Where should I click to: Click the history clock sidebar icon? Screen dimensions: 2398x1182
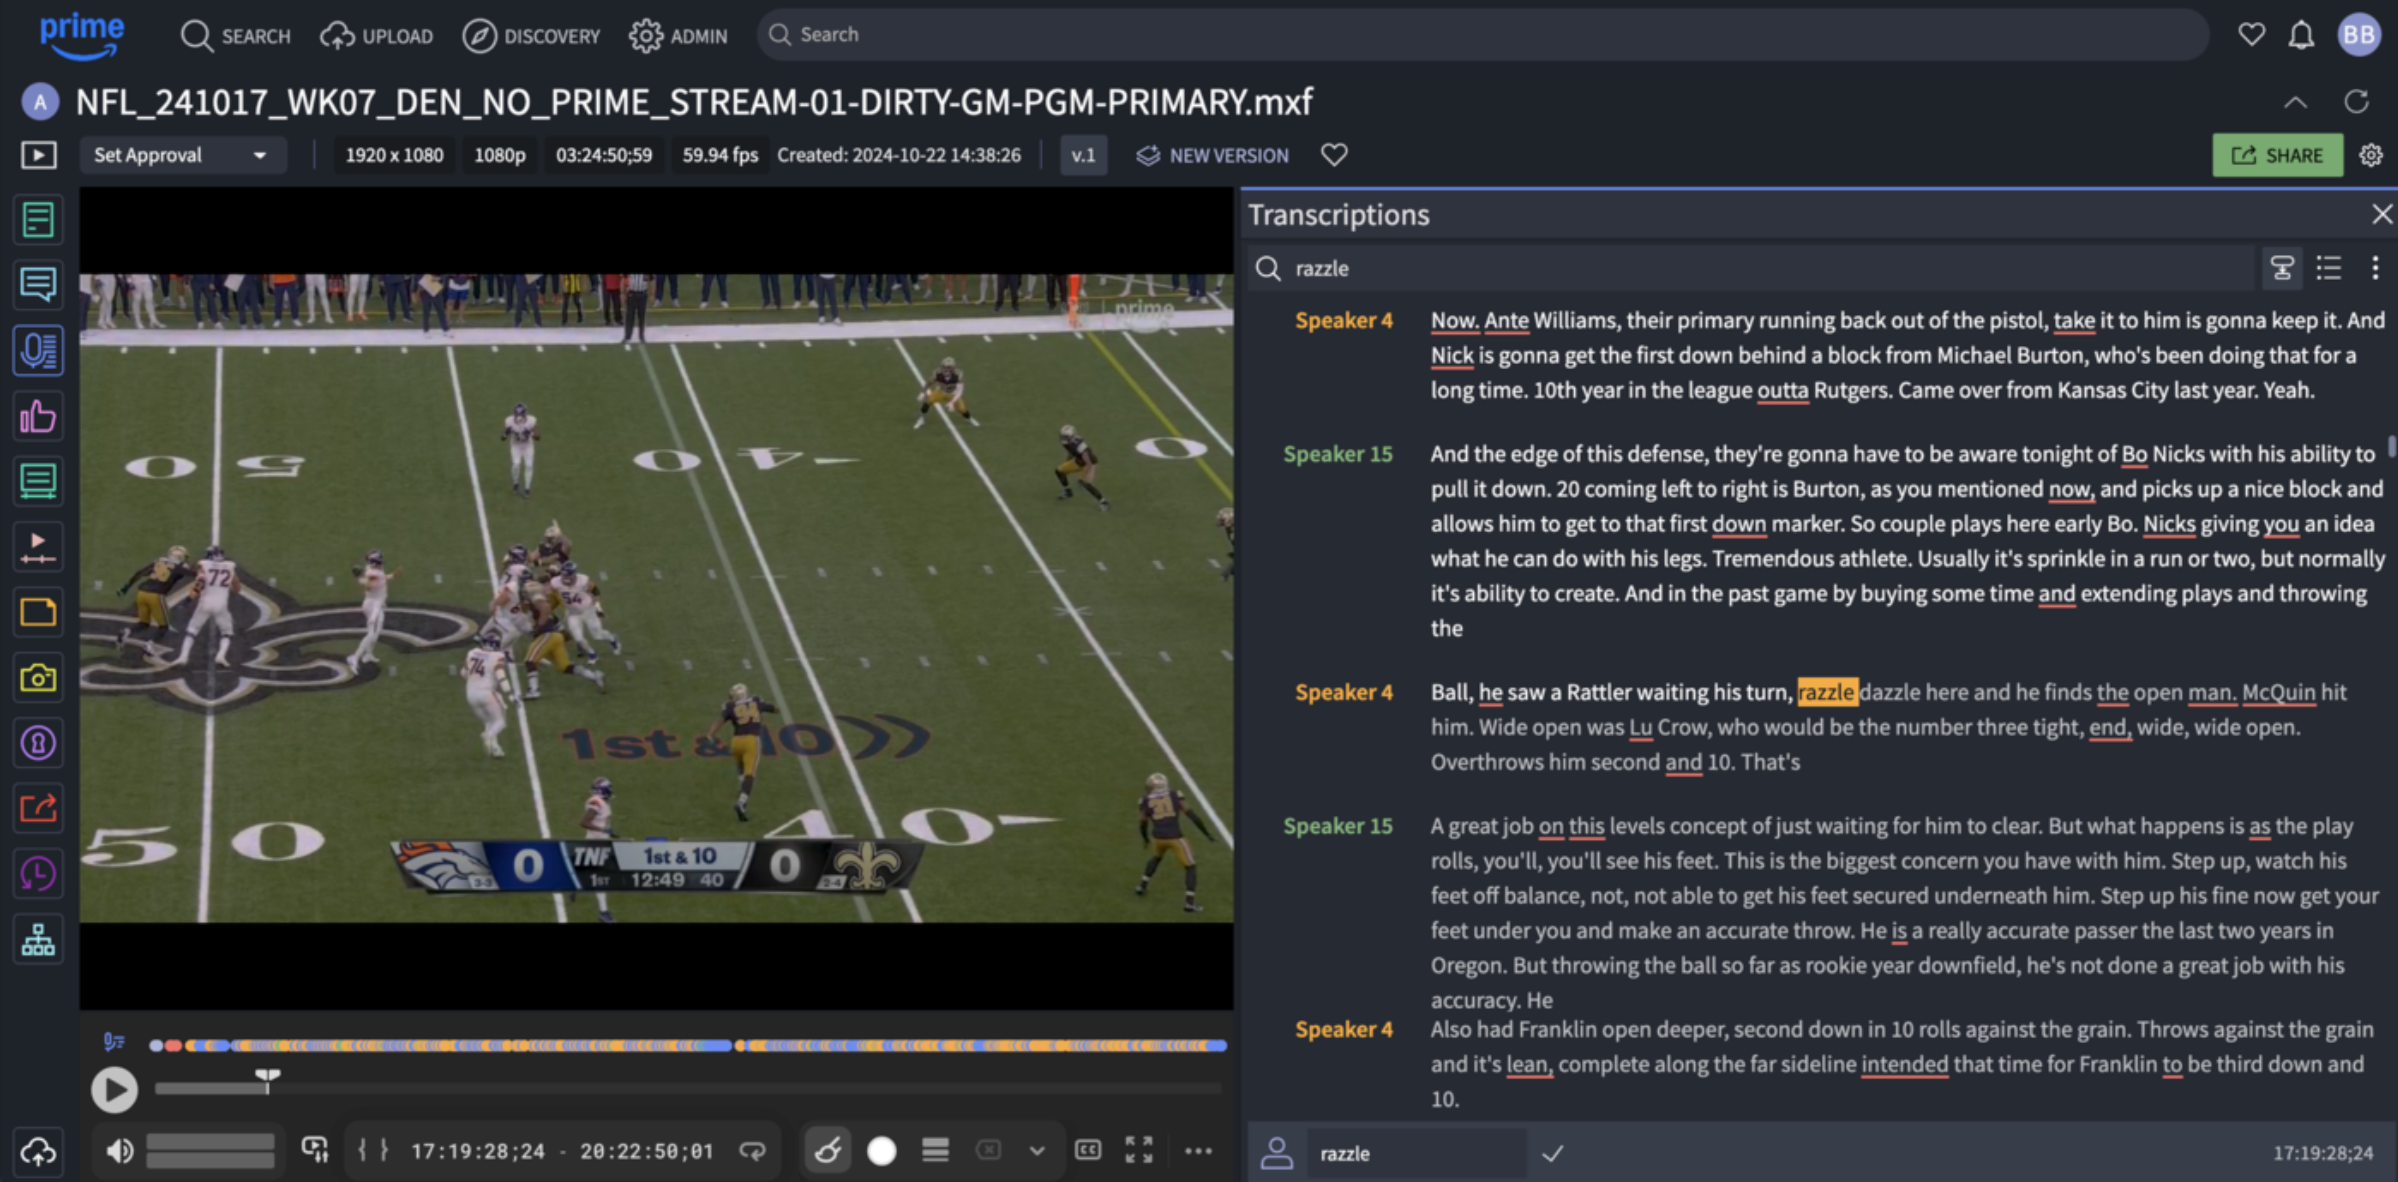(38, 874)
